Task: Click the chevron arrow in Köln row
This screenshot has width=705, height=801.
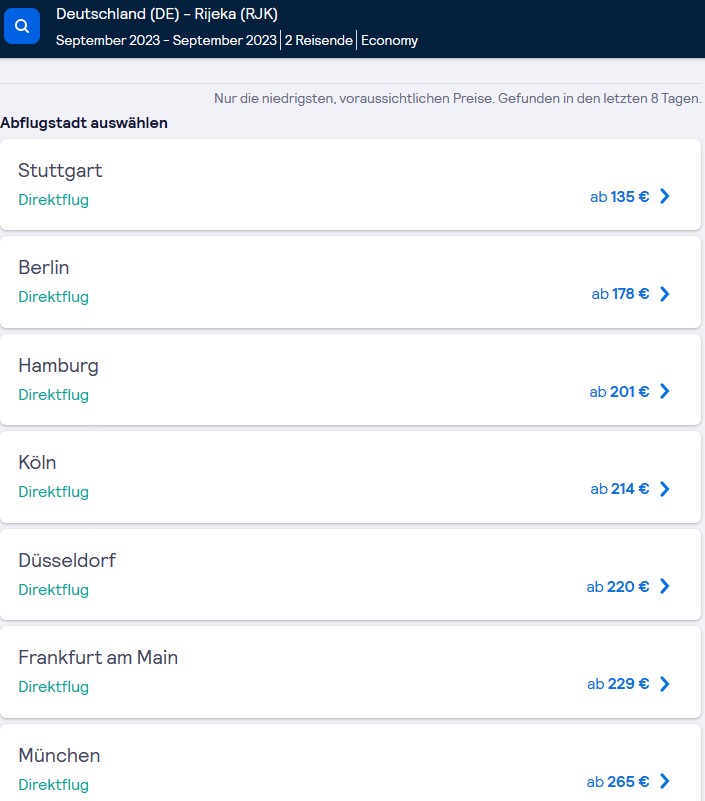Action: click(665, 489)
